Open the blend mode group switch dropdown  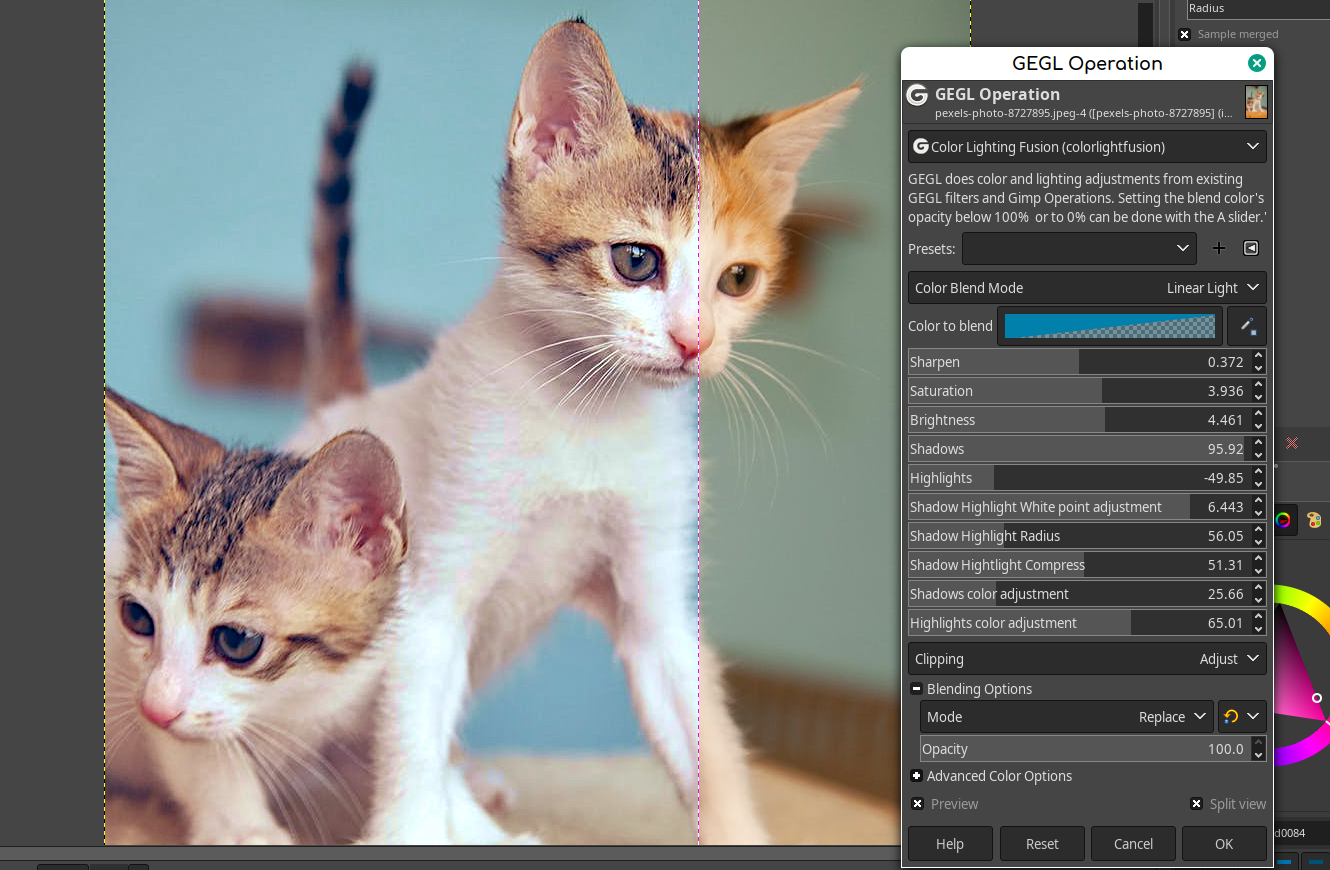pos(1242,717)
